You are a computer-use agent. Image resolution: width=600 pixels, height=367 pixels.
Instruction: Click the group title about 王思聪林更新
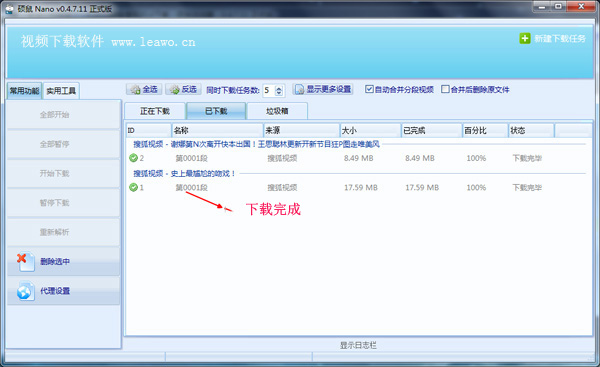pyautogui.click(x=256, y=144)
